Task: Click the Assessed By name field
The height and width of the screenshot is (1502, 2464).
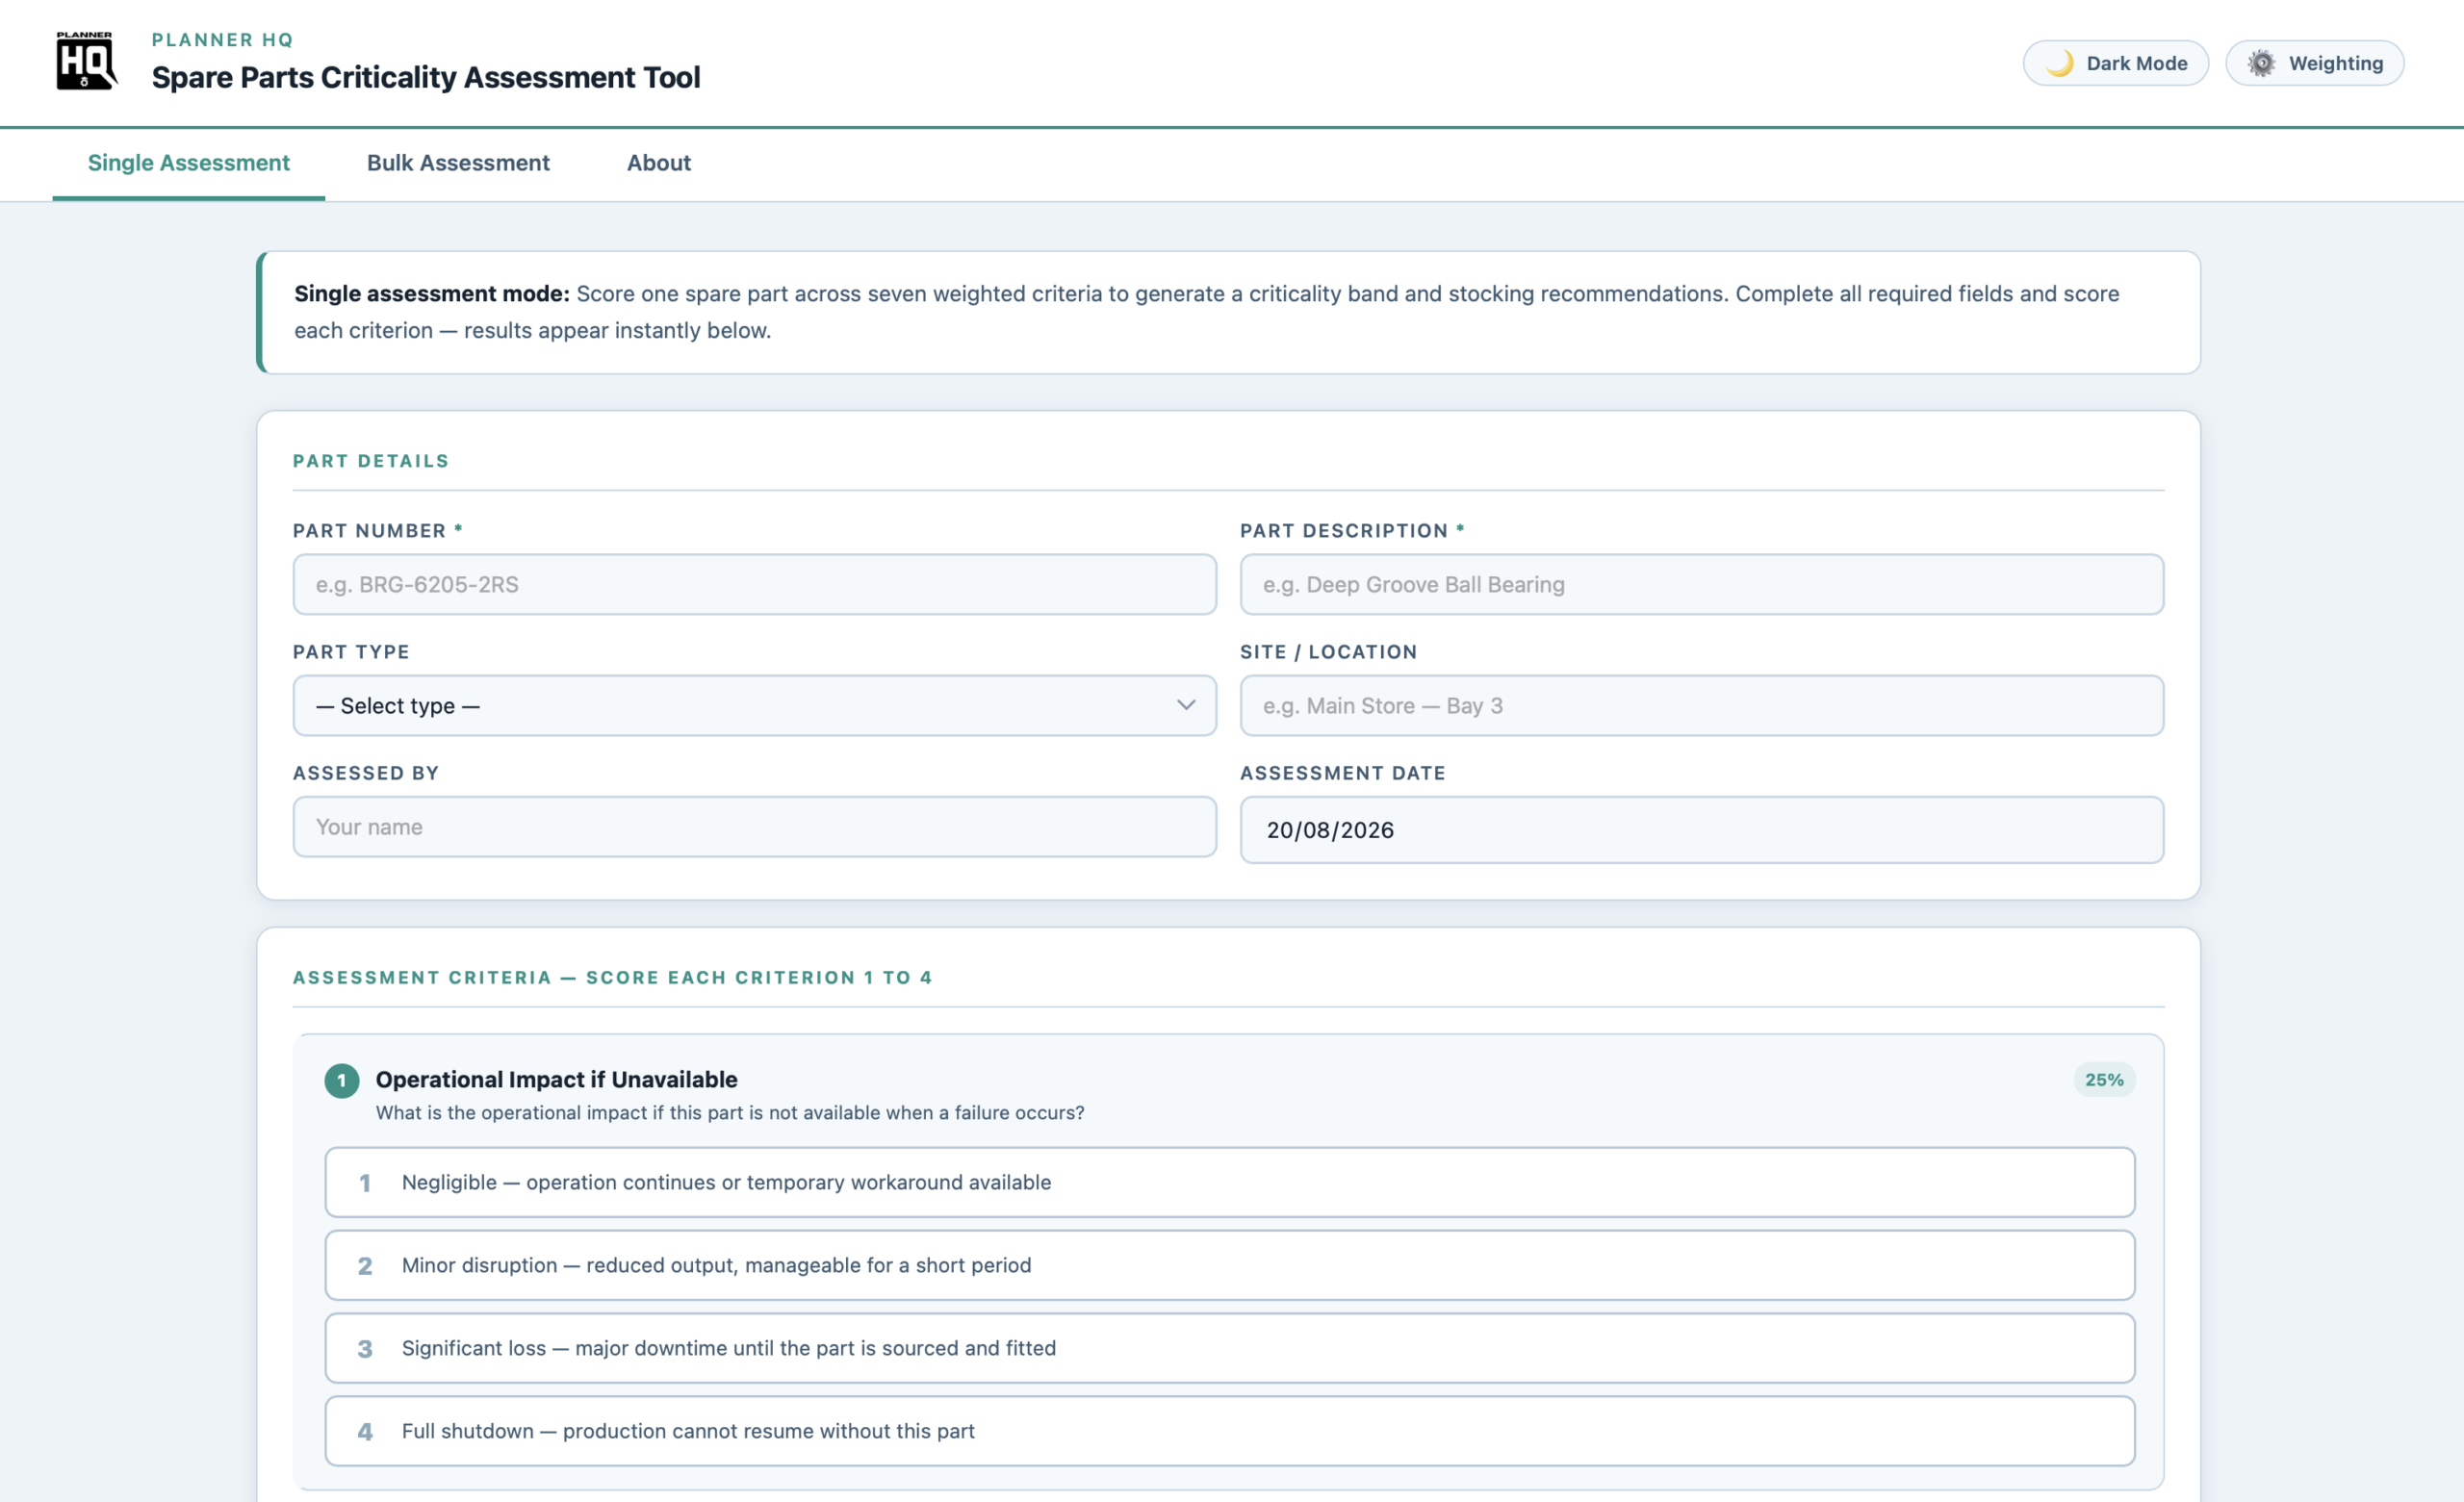Action: pyautogui.click(x=754, y=826)
